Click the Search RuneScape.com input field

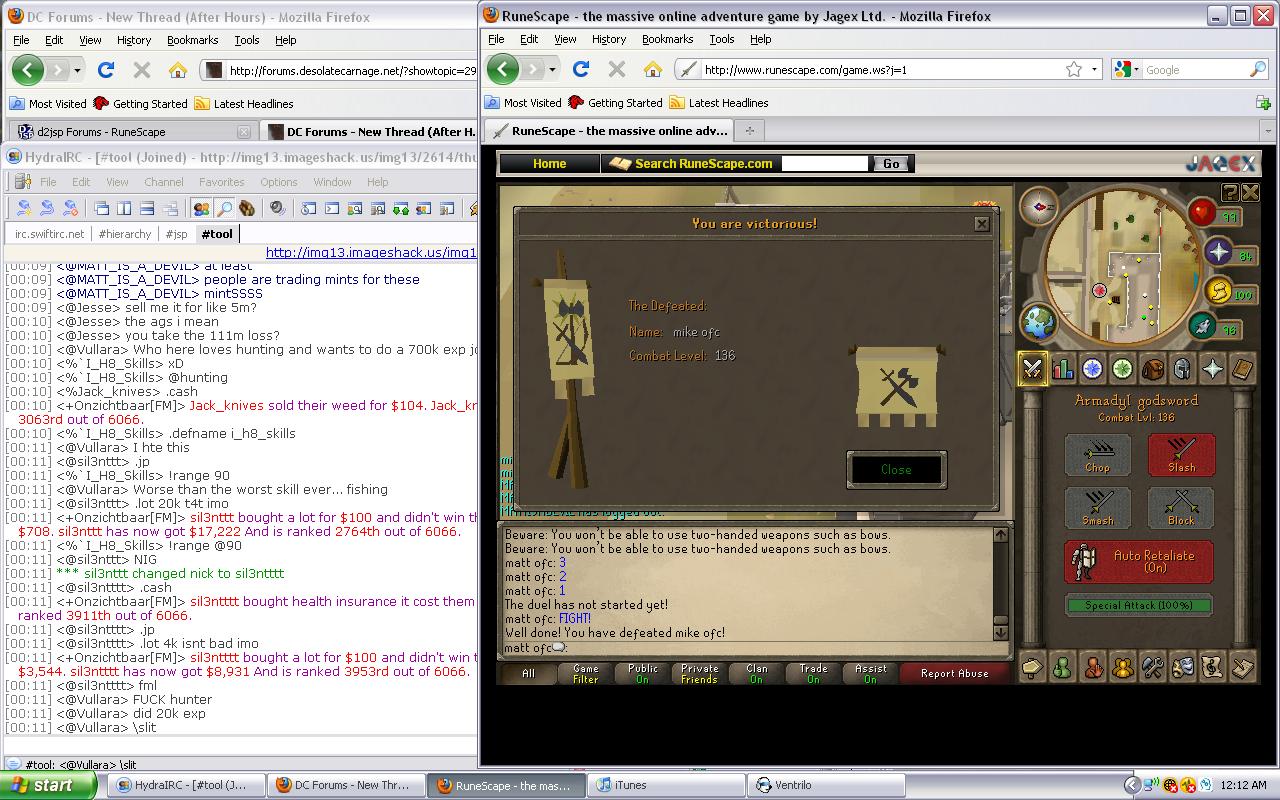pyautogui.click(x=826, y=163)
